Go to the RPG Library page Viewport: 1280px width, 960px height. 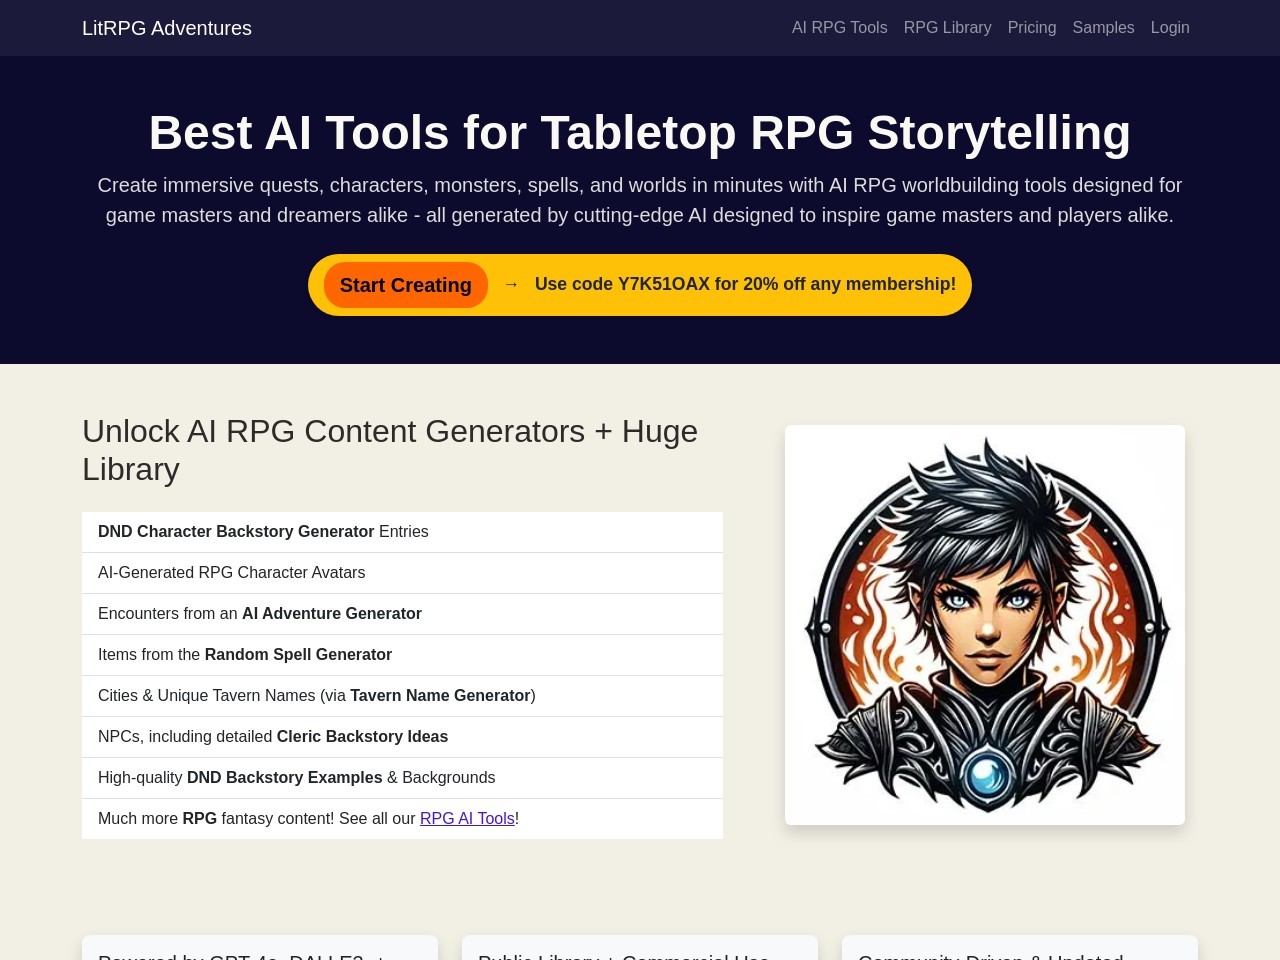[947, 28]
